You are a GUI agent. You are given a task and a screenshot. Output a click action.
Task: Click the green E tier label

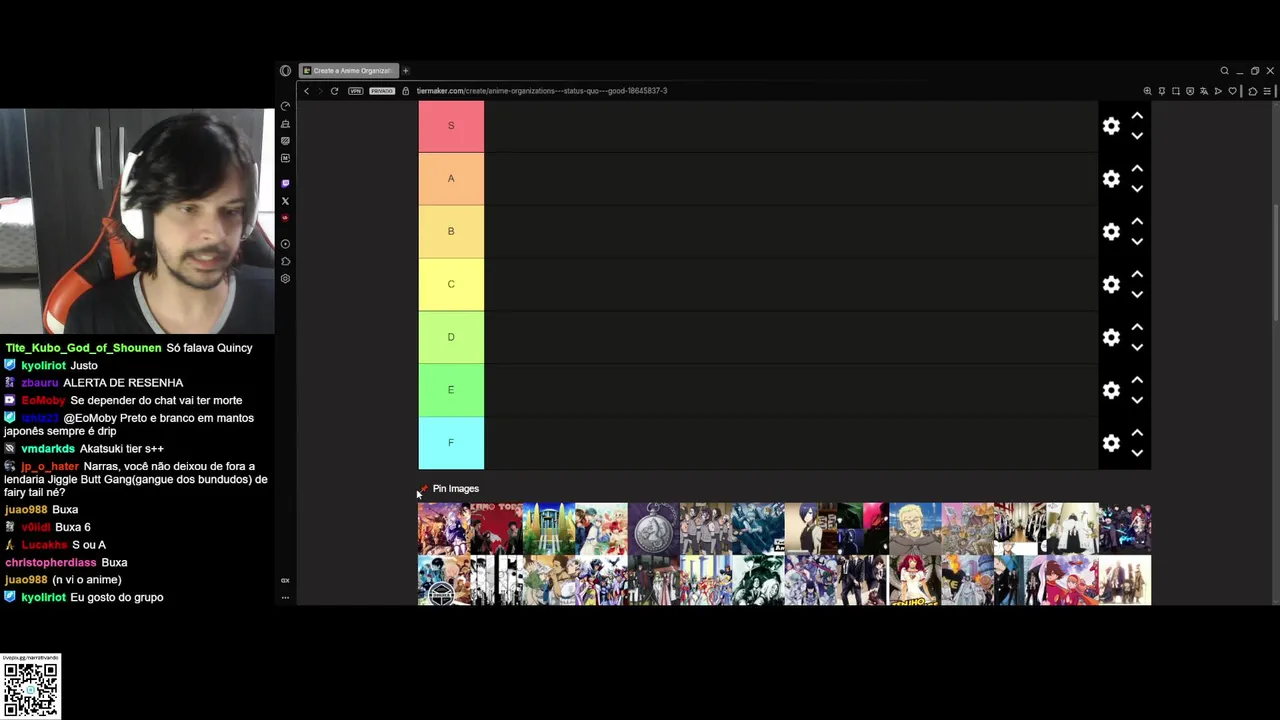[x=451, y=390]
